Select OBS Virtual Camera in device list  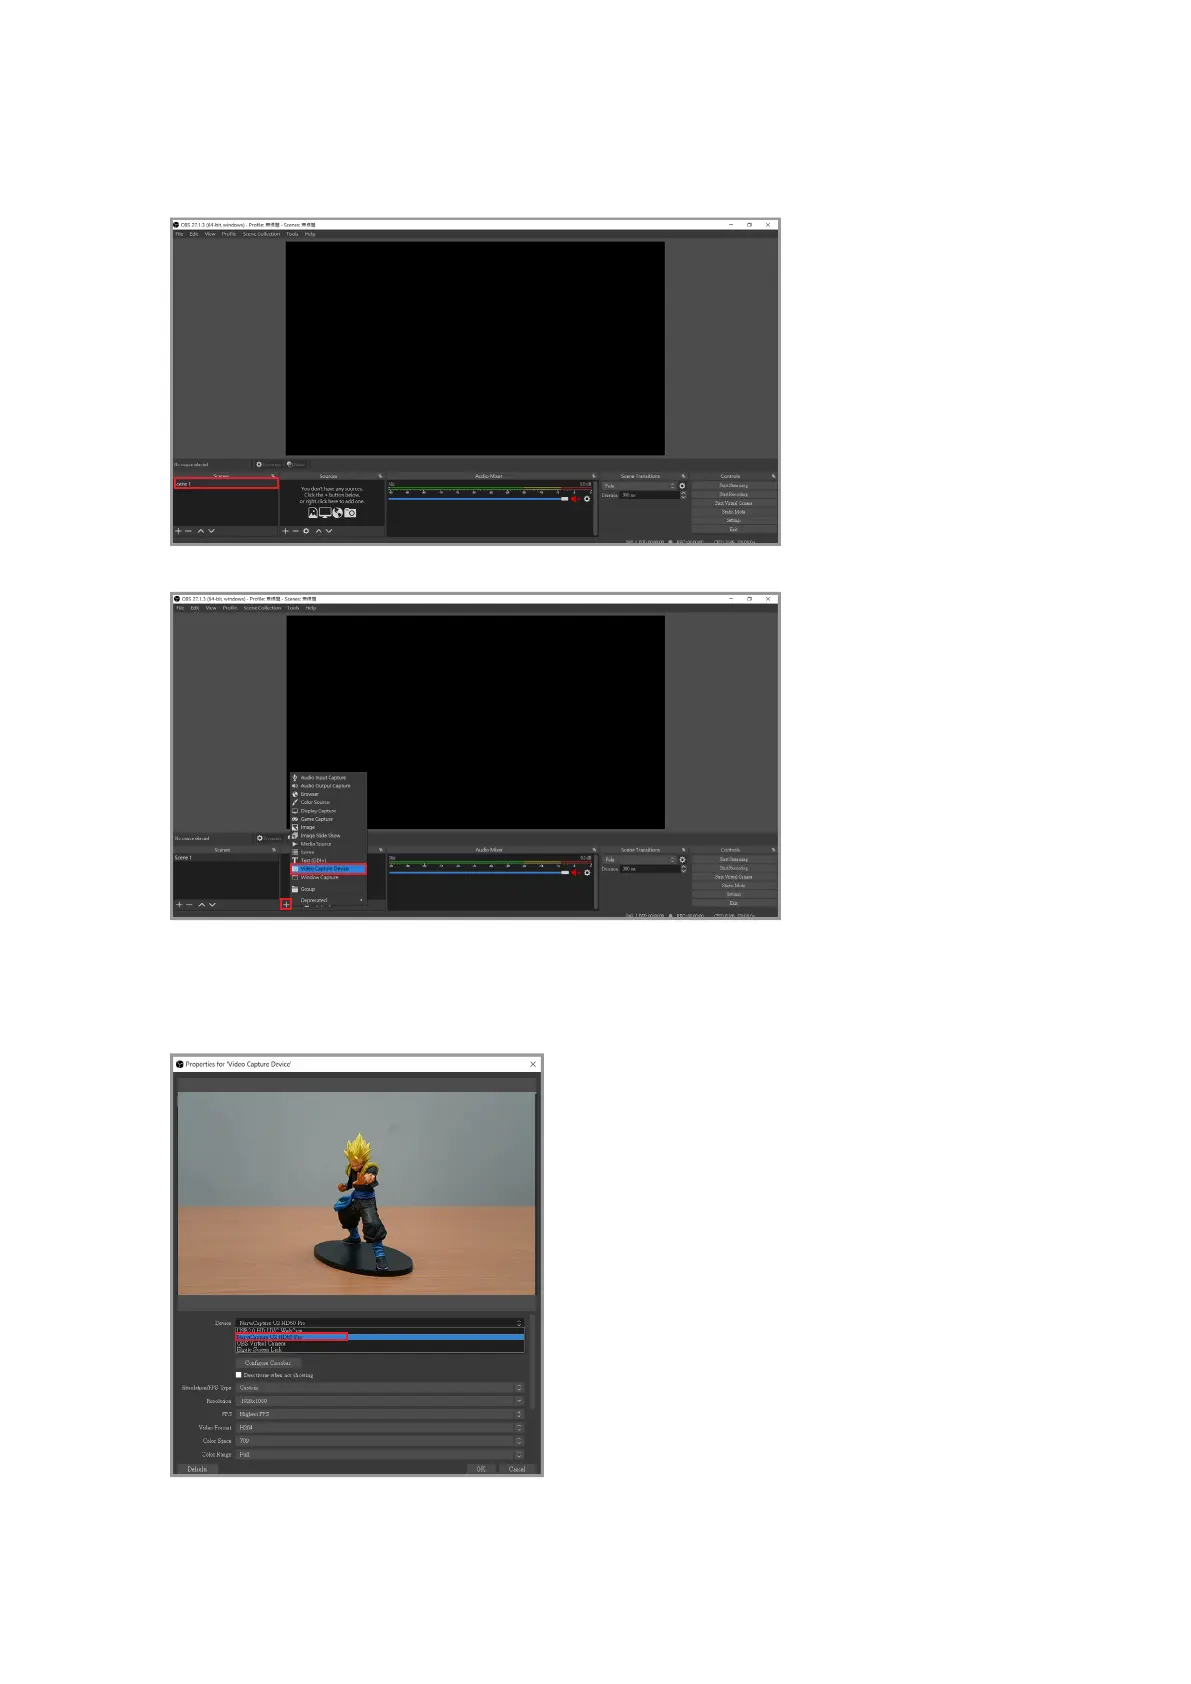pyautogui.click(x=379, y=1343)
